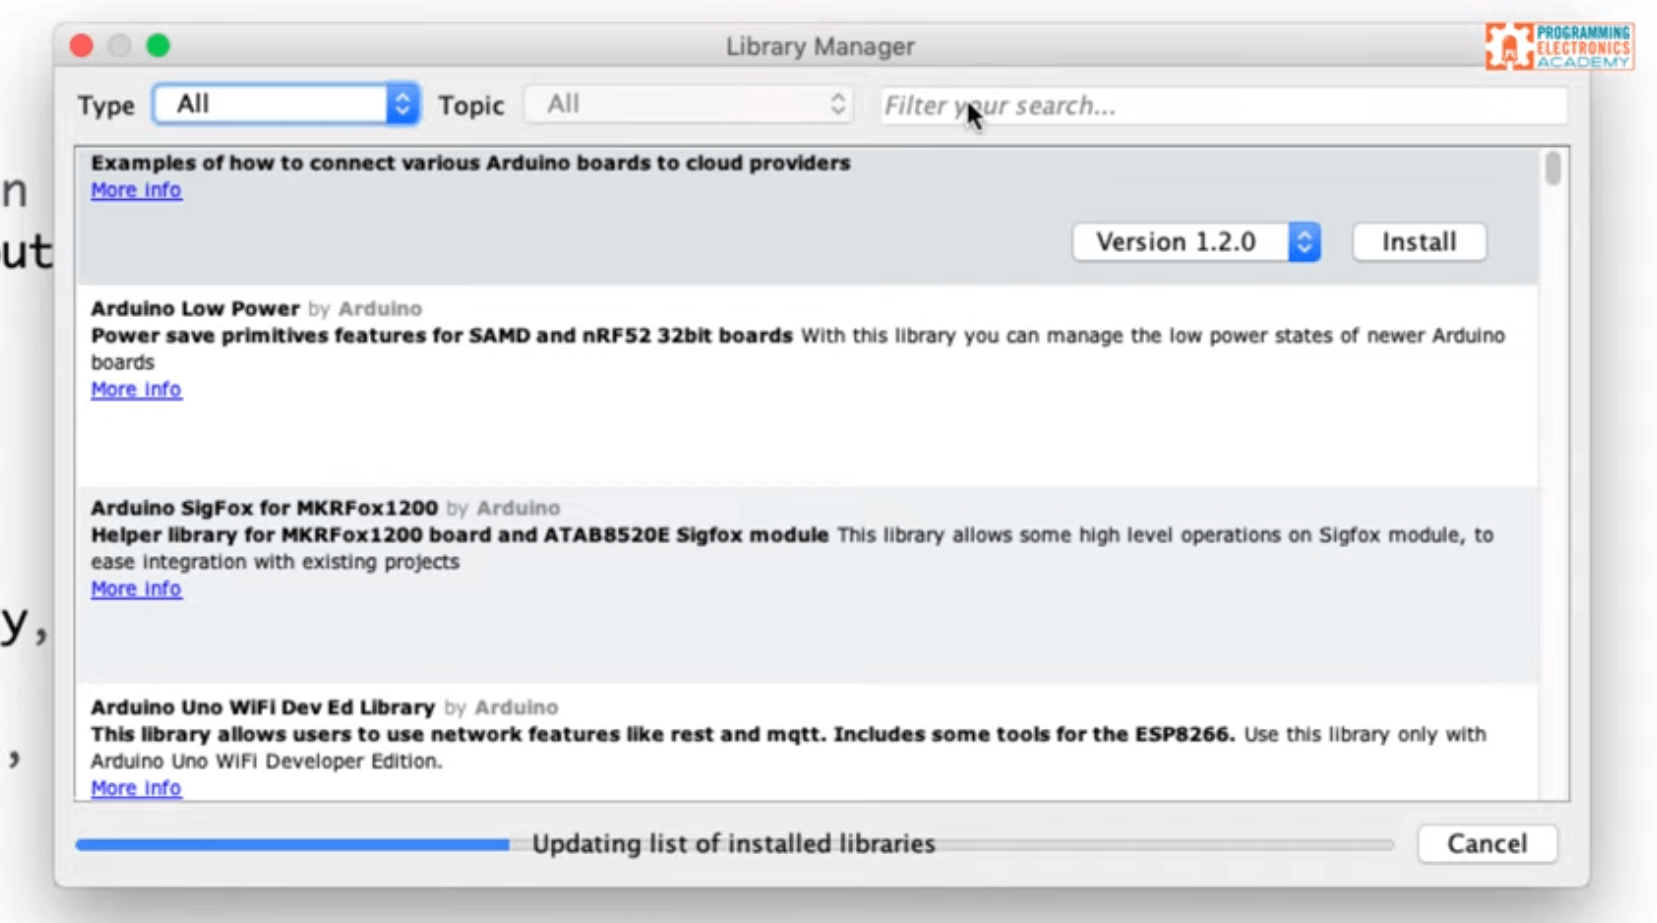The width and height of the screenshot is (1657, 923).
Task: Click the updating libraries progress bar
Action: click(734, 845)
